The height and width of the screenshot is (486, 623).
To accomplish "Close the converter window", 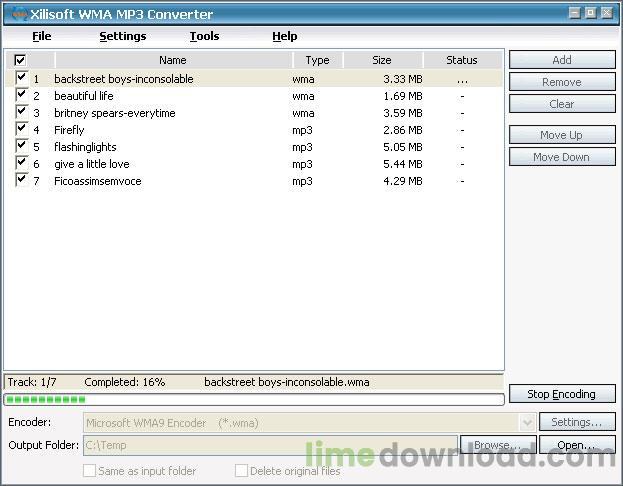I will pyautogui.click(x=607, y=13).
